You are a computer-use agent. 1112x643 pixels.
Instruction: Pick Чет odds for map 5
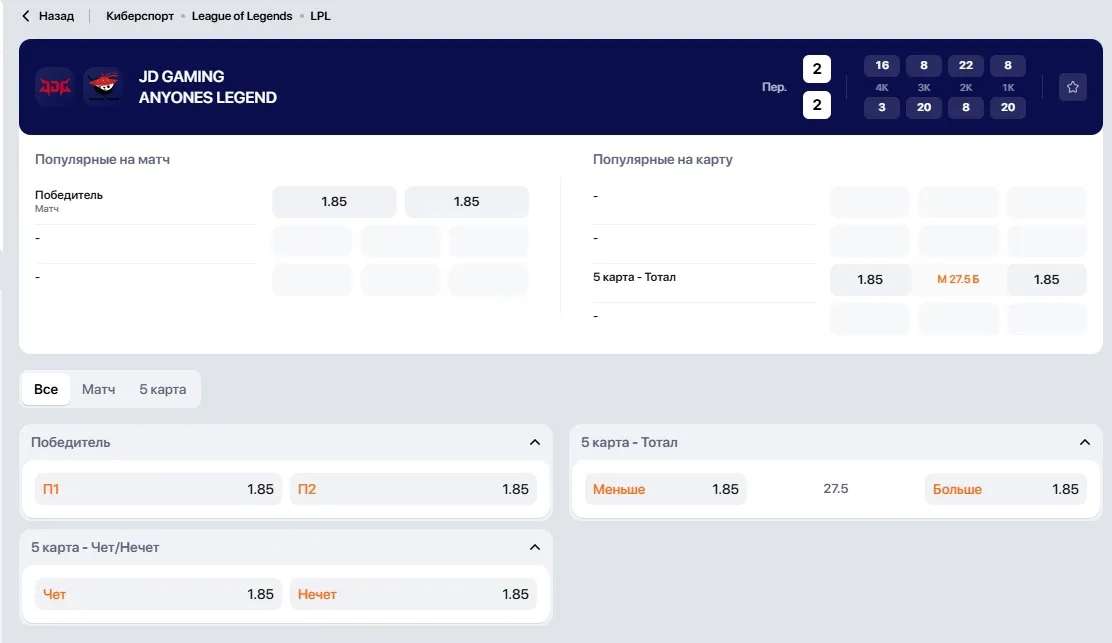158,594
